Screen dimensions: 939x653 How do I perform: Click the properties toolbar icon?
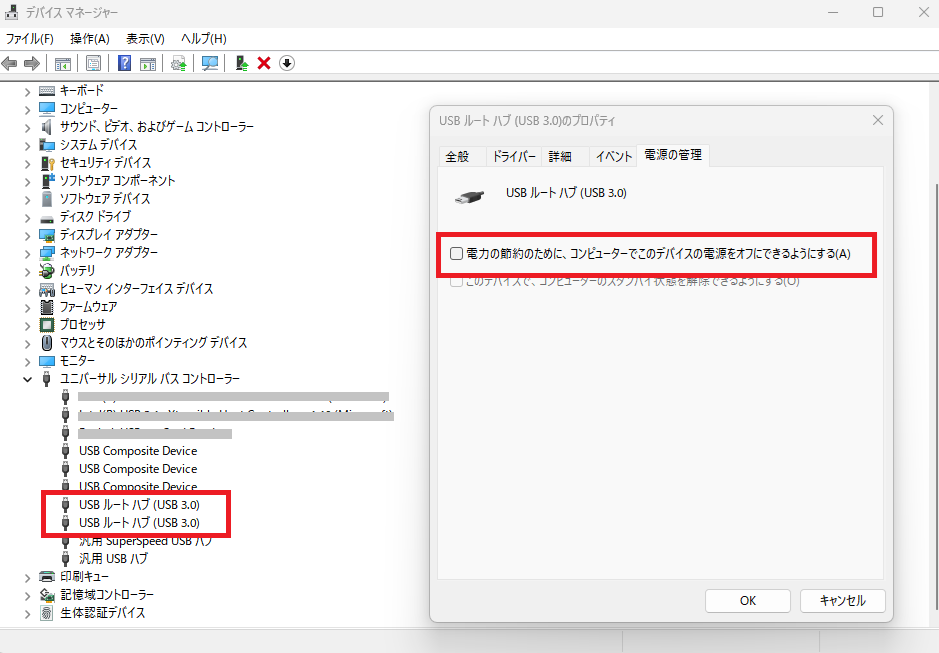coord(93,63)
